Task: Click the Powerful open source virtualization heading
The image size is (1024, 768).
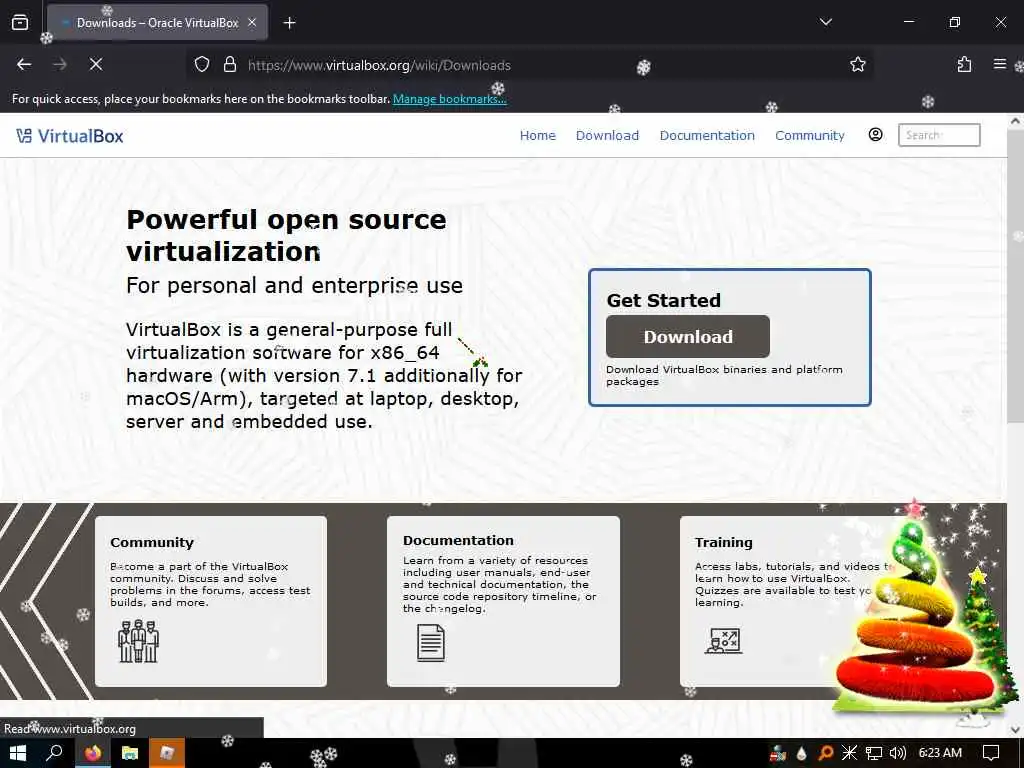Action: click(x=287, y=235)
